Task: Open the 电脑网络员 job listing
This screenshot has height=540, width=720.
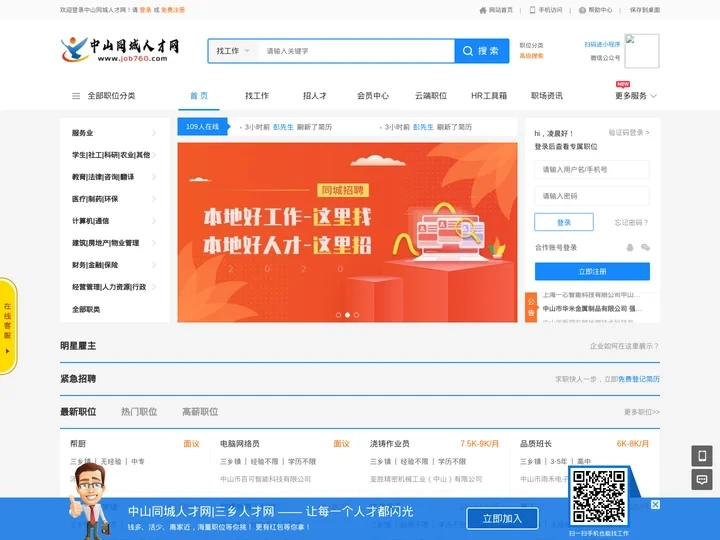Action: tap(240, 444)
